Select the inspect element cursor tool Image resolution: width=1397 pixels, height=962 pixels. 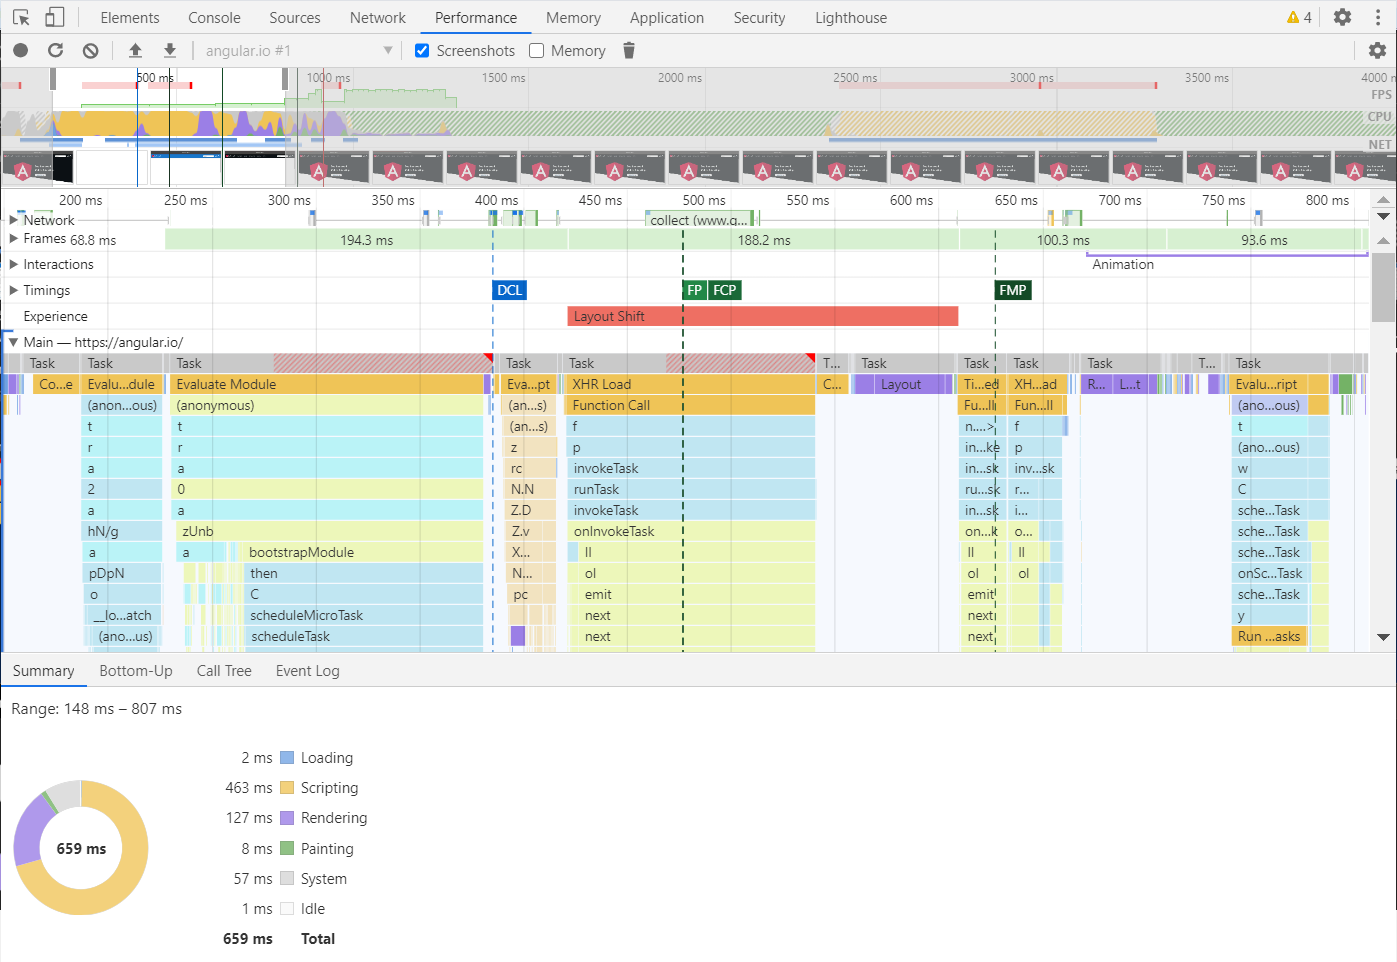tap(22, 17)
